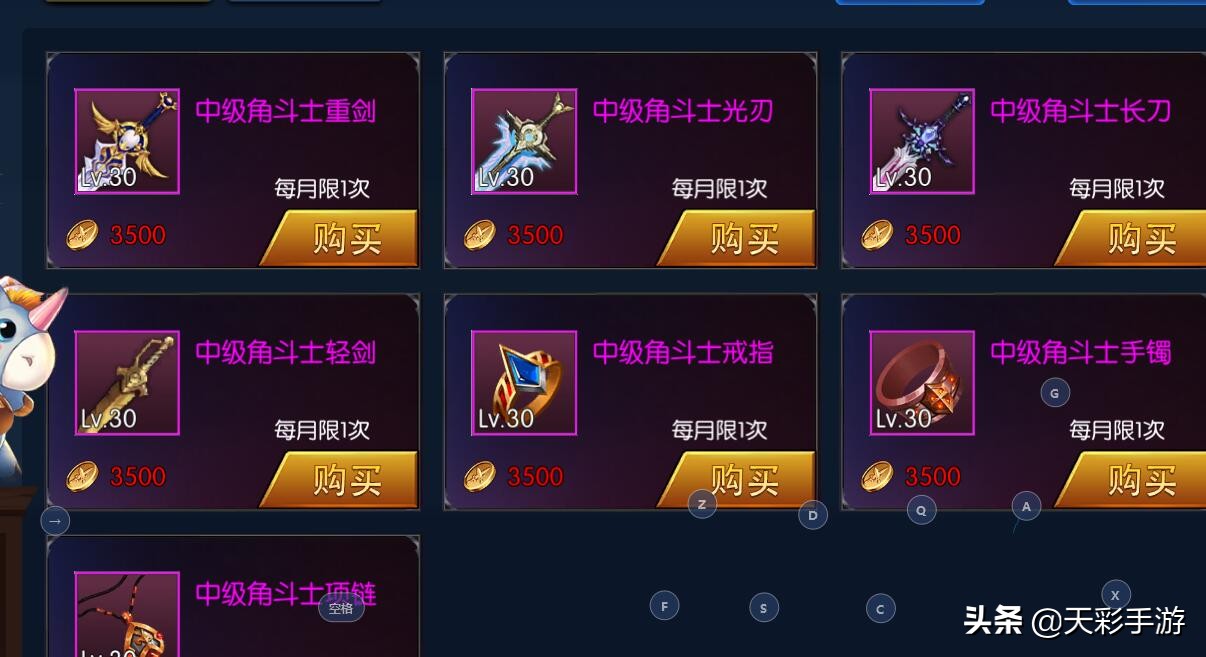Tap the arrow key overlay button
This screenshot has height=657, width=1206.
(55, 520)
